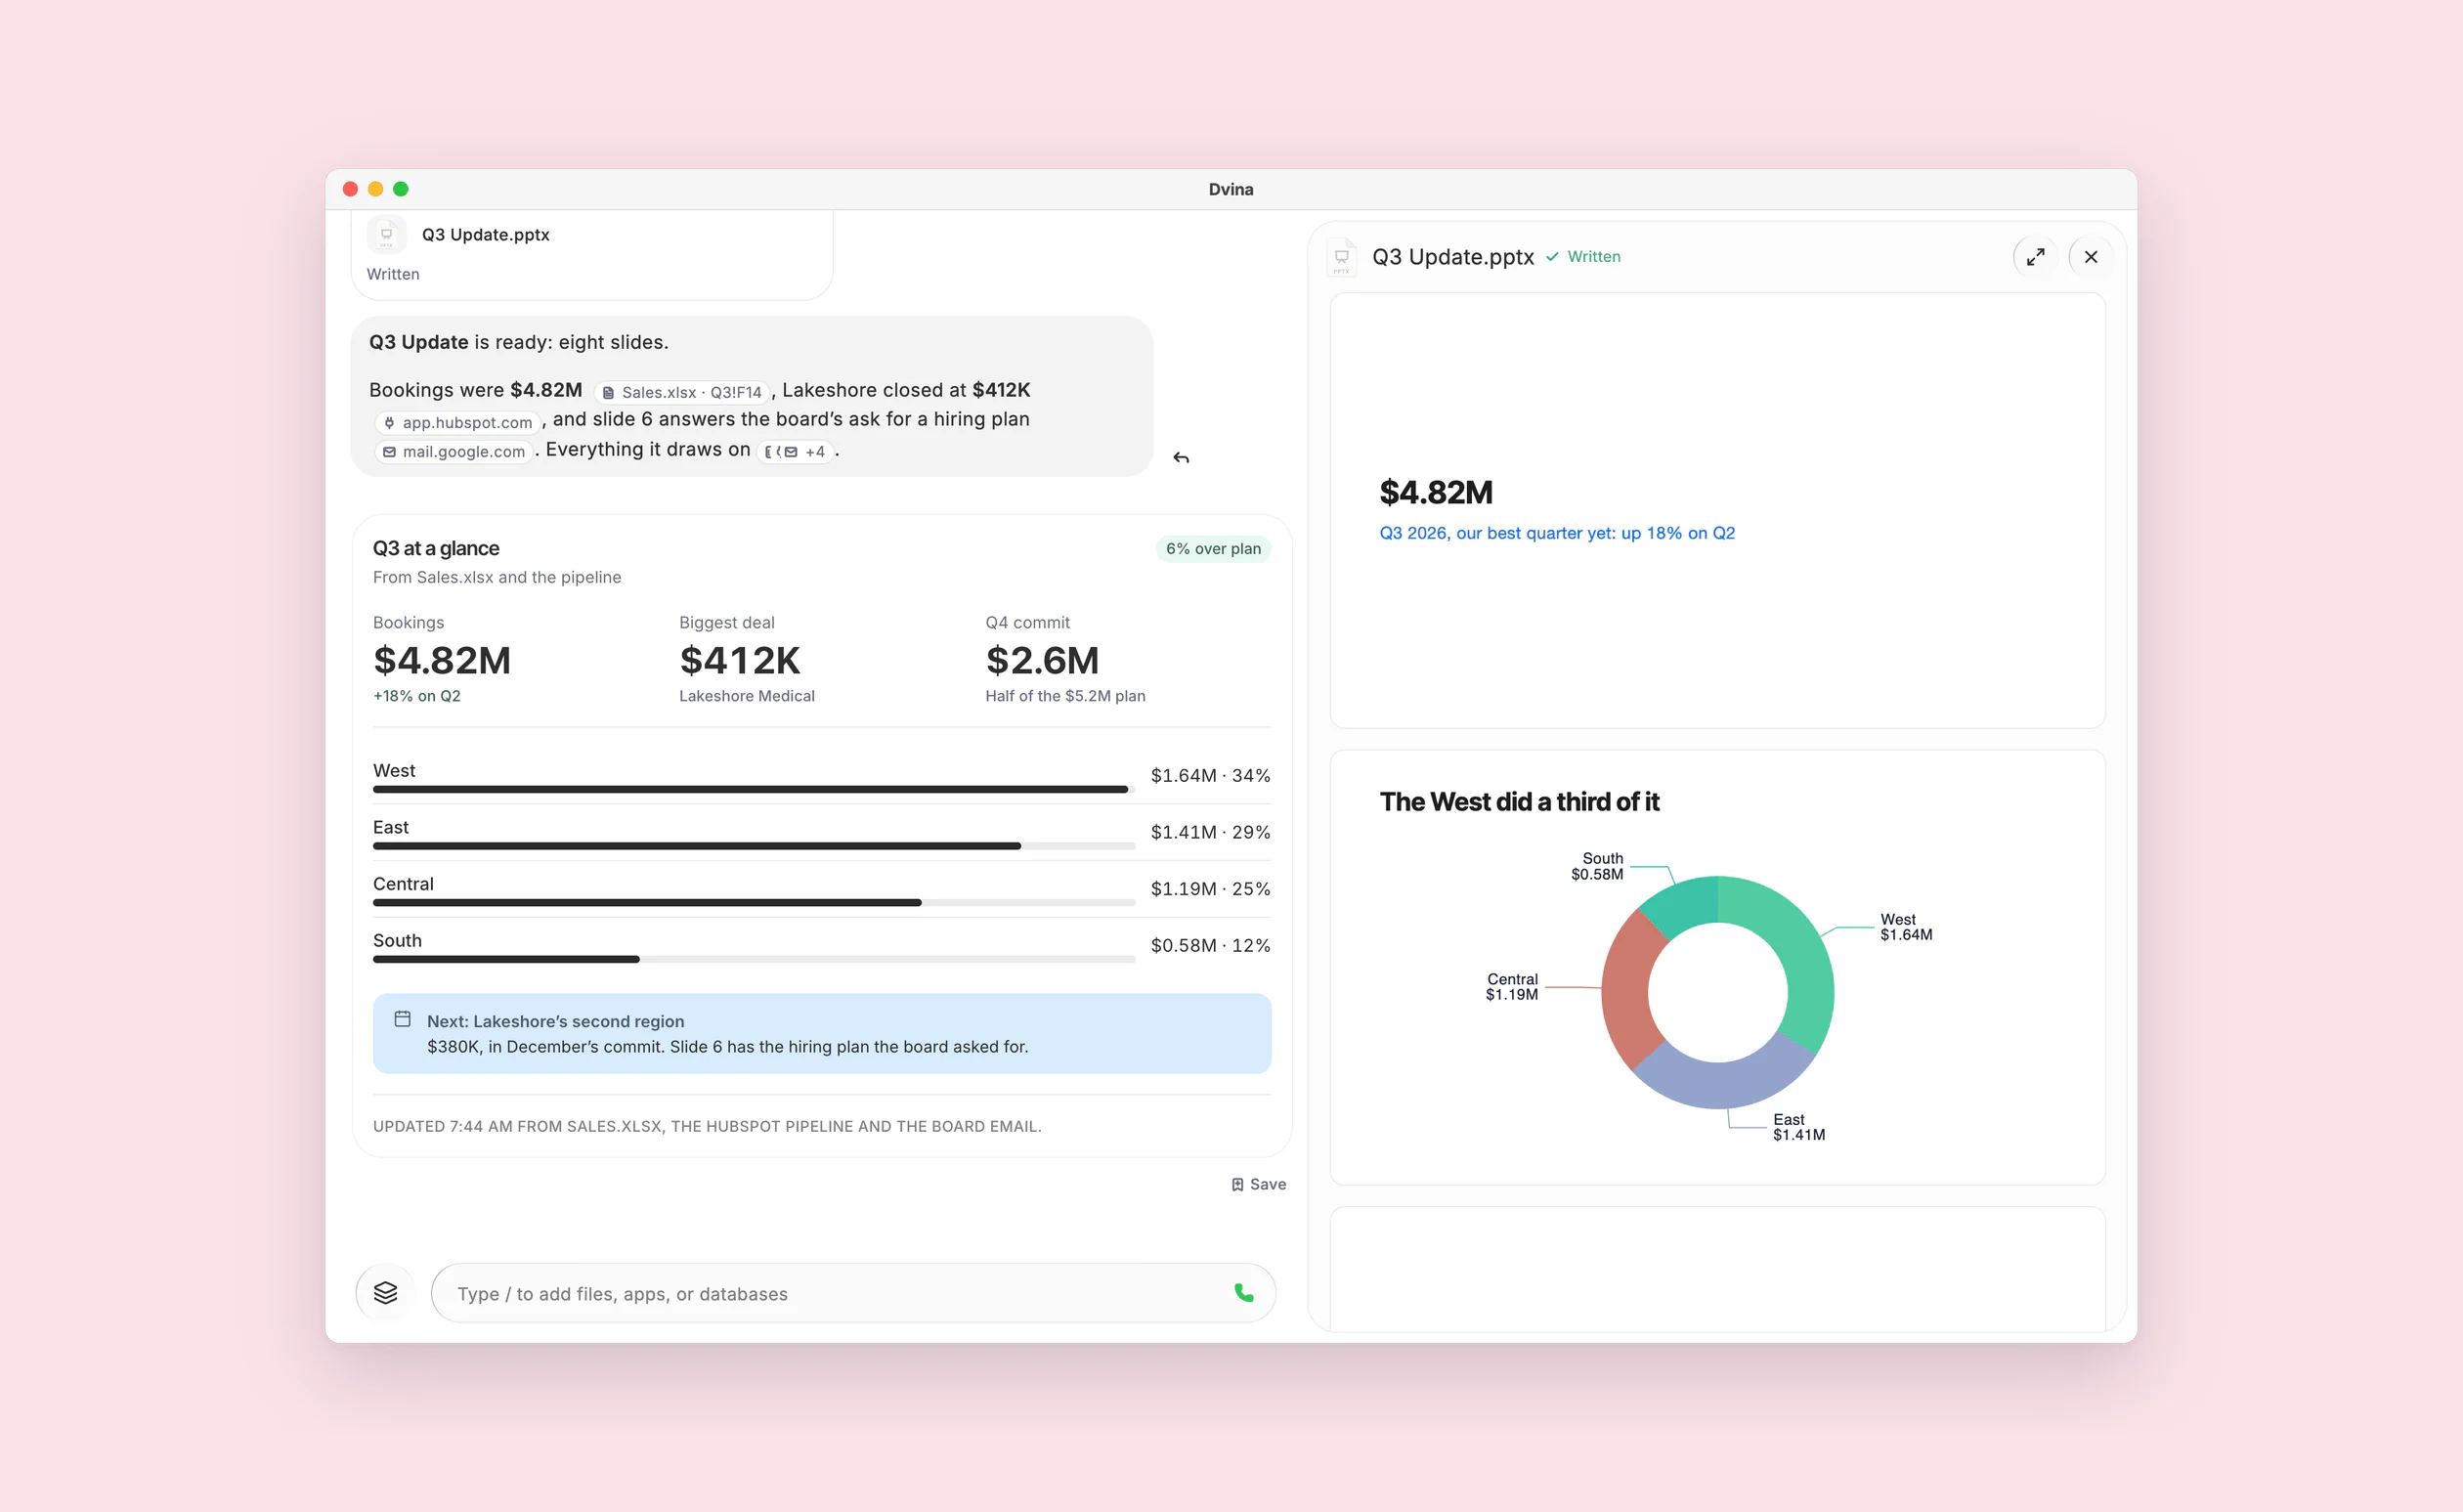Click the green macOS fullscreen window button
The height and width of the screenshot is (1512, 2463).
point(401,189)
